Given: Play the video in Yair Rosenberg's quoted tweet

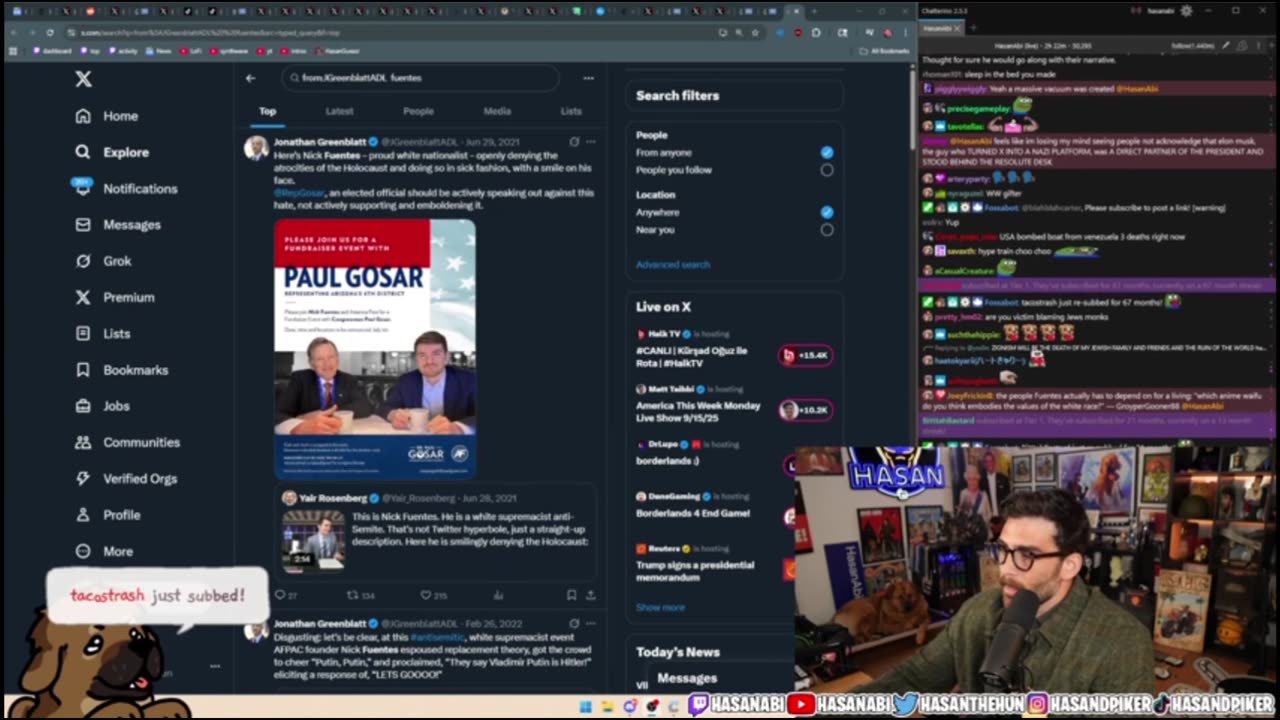Looking at the screenshot, I should pos(313,540).
